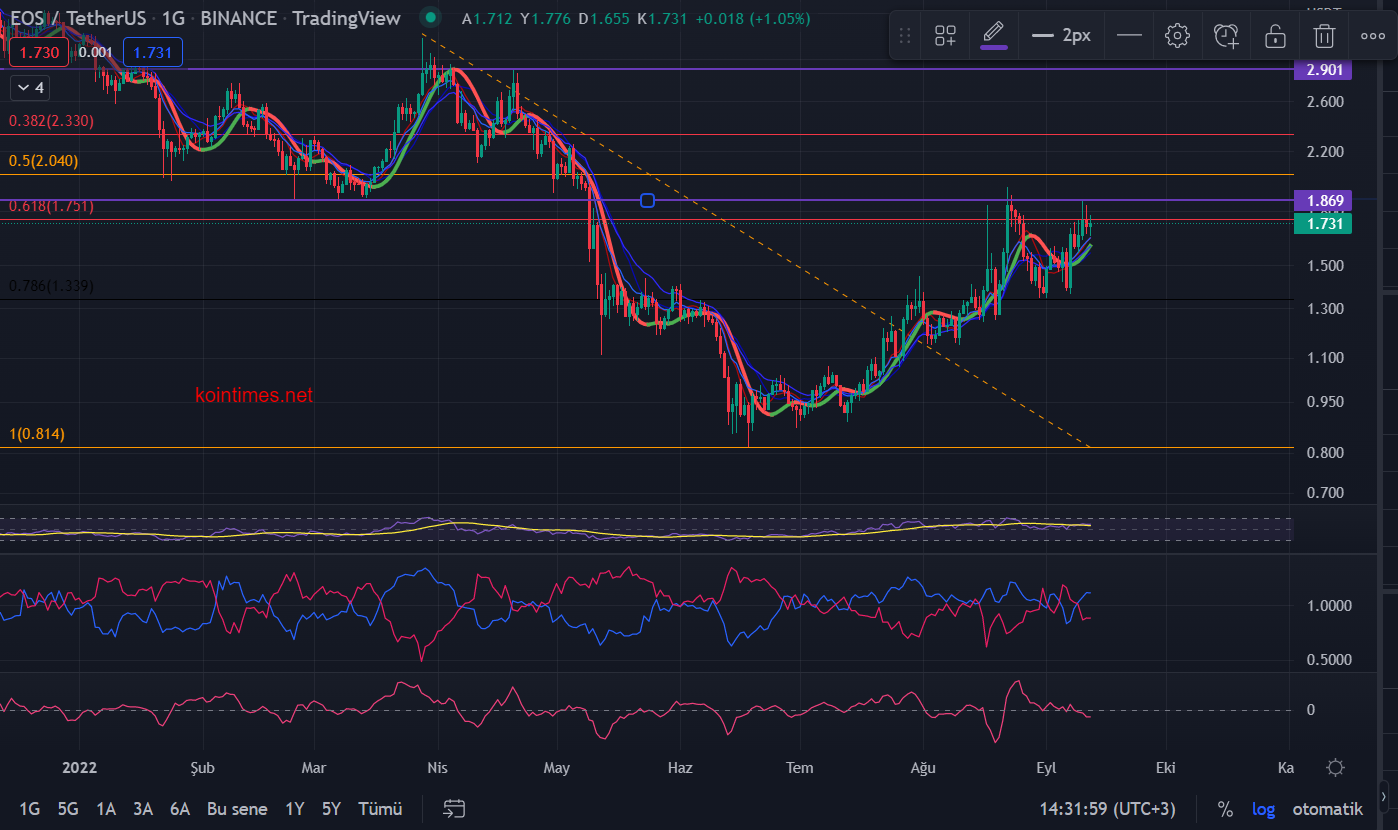Screen dimensions: 1398x830
Task: Select the 1A time range
Action: 106,808
